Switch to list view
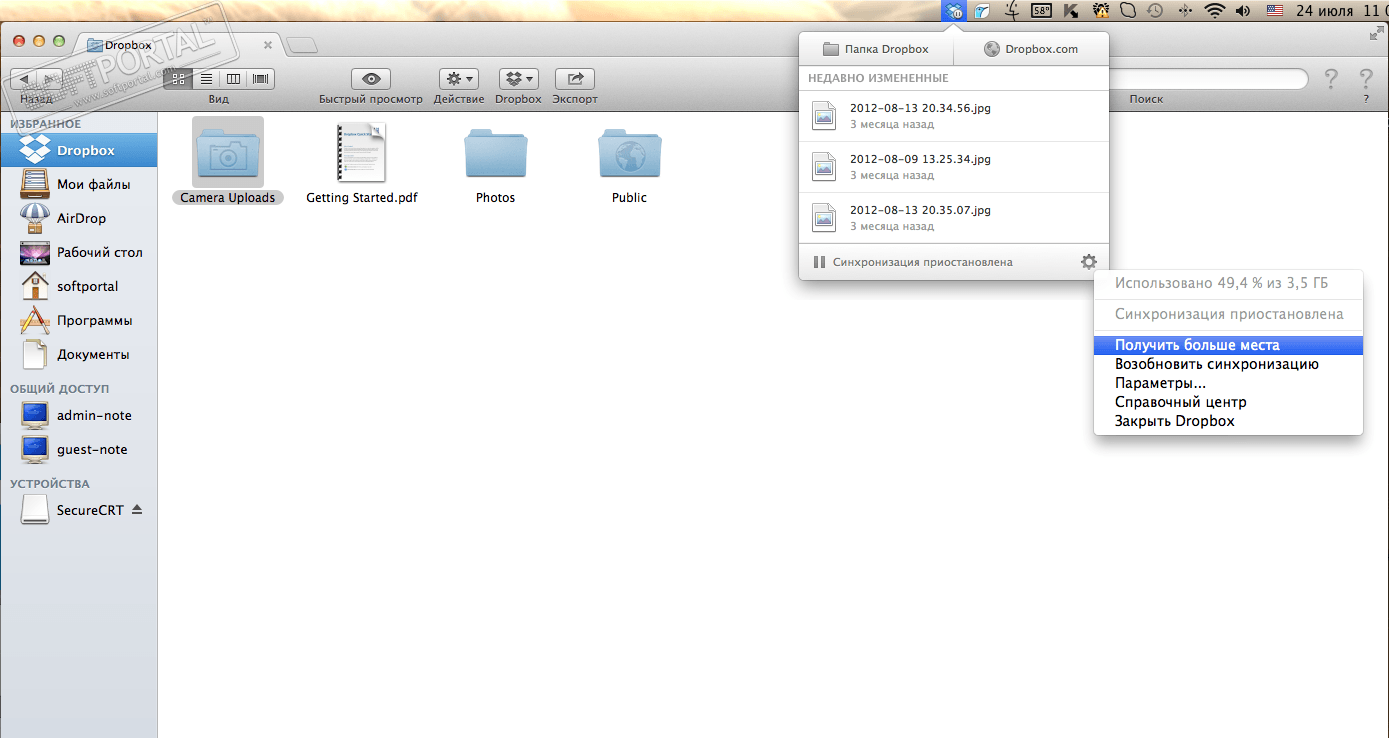This screenshot has width=1389, height=738. click(x=206, y=79)
